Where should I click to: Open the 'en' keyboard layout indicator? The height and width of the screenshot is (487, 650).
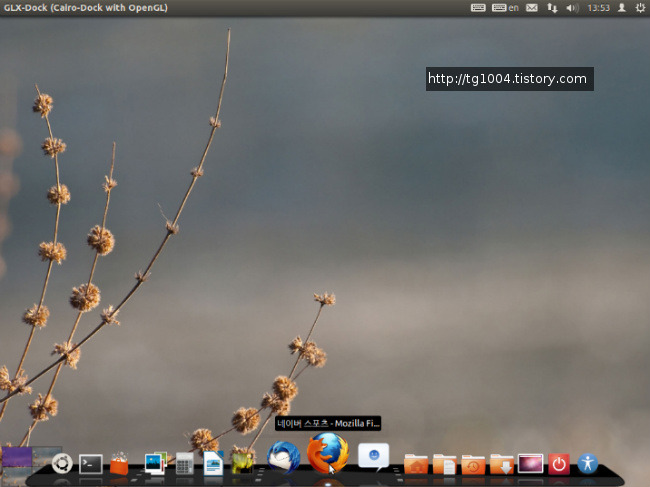point(505,8)
